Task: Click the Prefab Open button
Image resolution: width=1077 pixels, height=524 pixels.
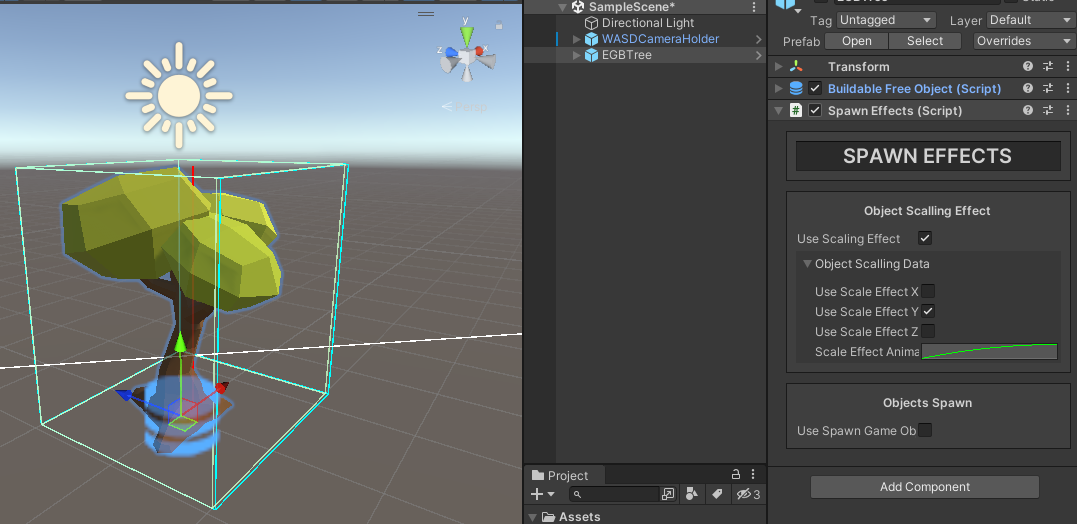Action: point(857,41)
